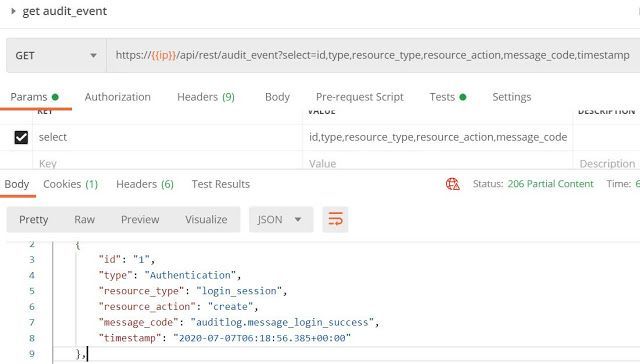Select the Preview view button
Image resolution: width=640 pixels, height=364 pixels.
click(x=140, y=220)
